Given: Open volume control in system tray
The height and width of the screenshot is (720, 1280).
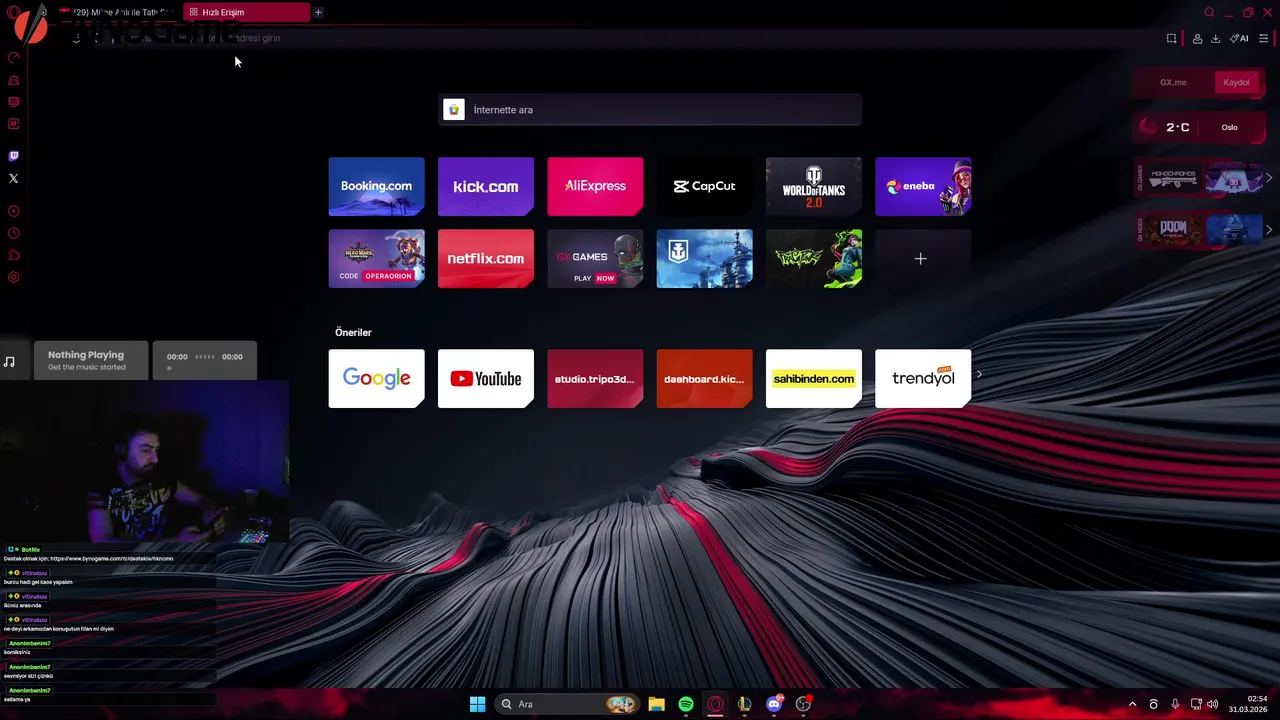Looking at the screenshot, I should 1212,704.
